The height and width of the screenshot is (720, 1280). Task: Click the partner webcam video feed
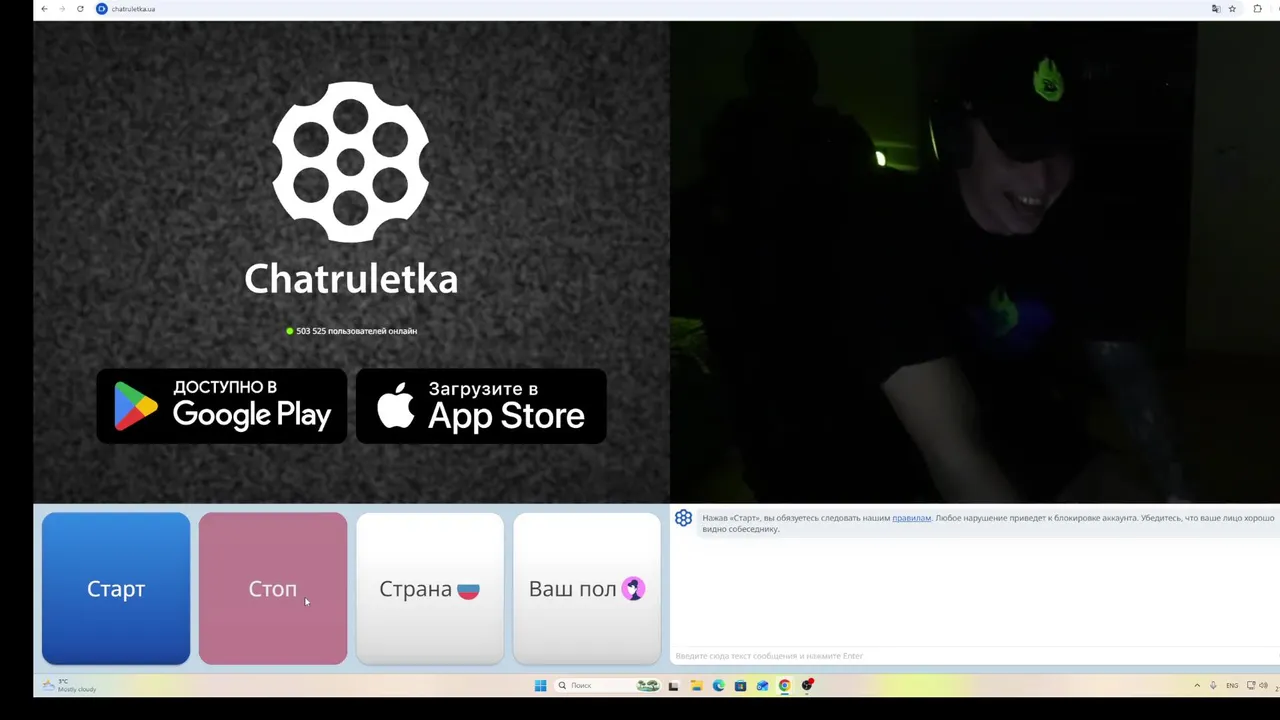(x=975, y=262)
